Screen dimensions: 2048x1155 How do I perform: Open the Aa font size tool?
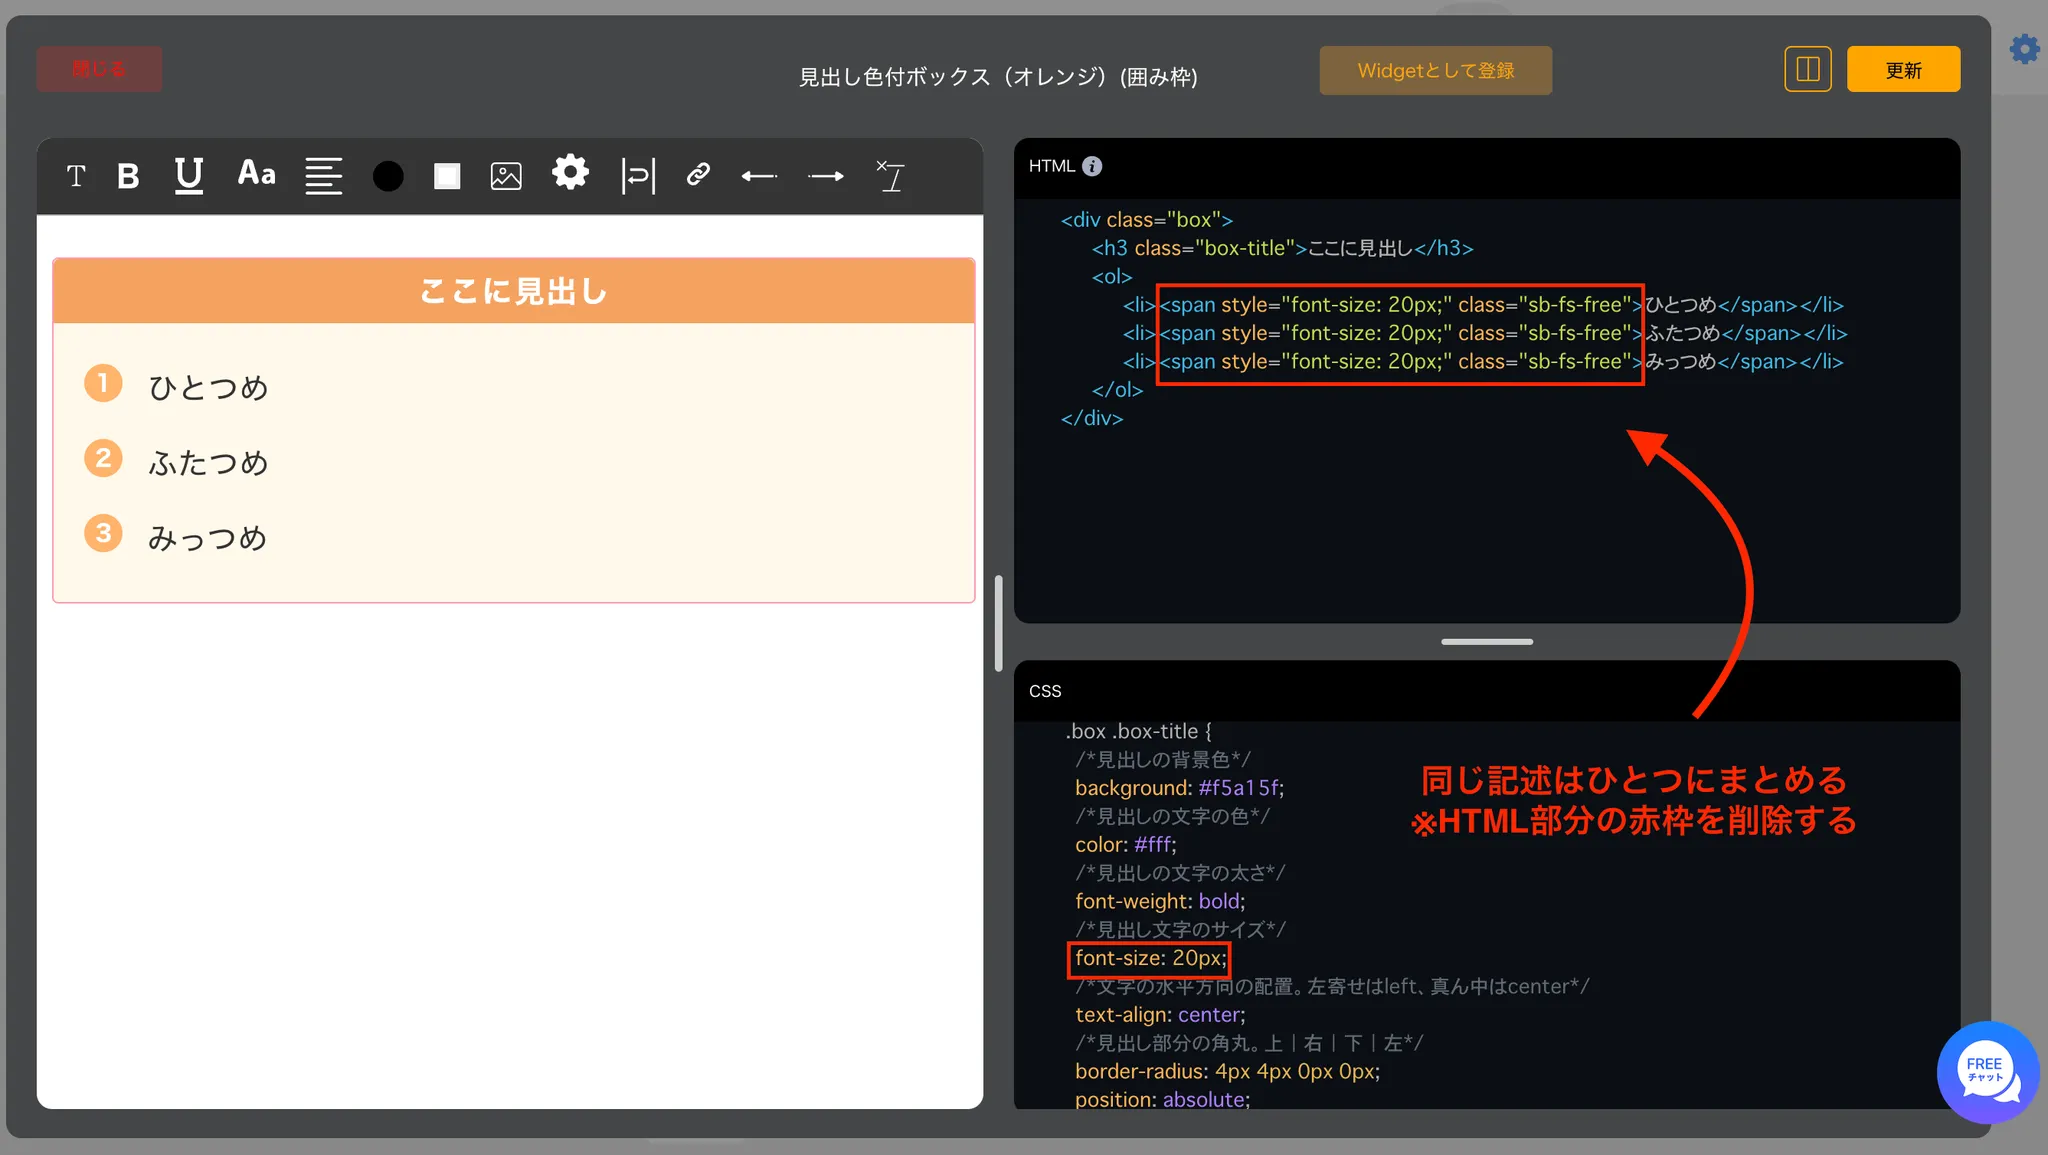tap(256, 174)
